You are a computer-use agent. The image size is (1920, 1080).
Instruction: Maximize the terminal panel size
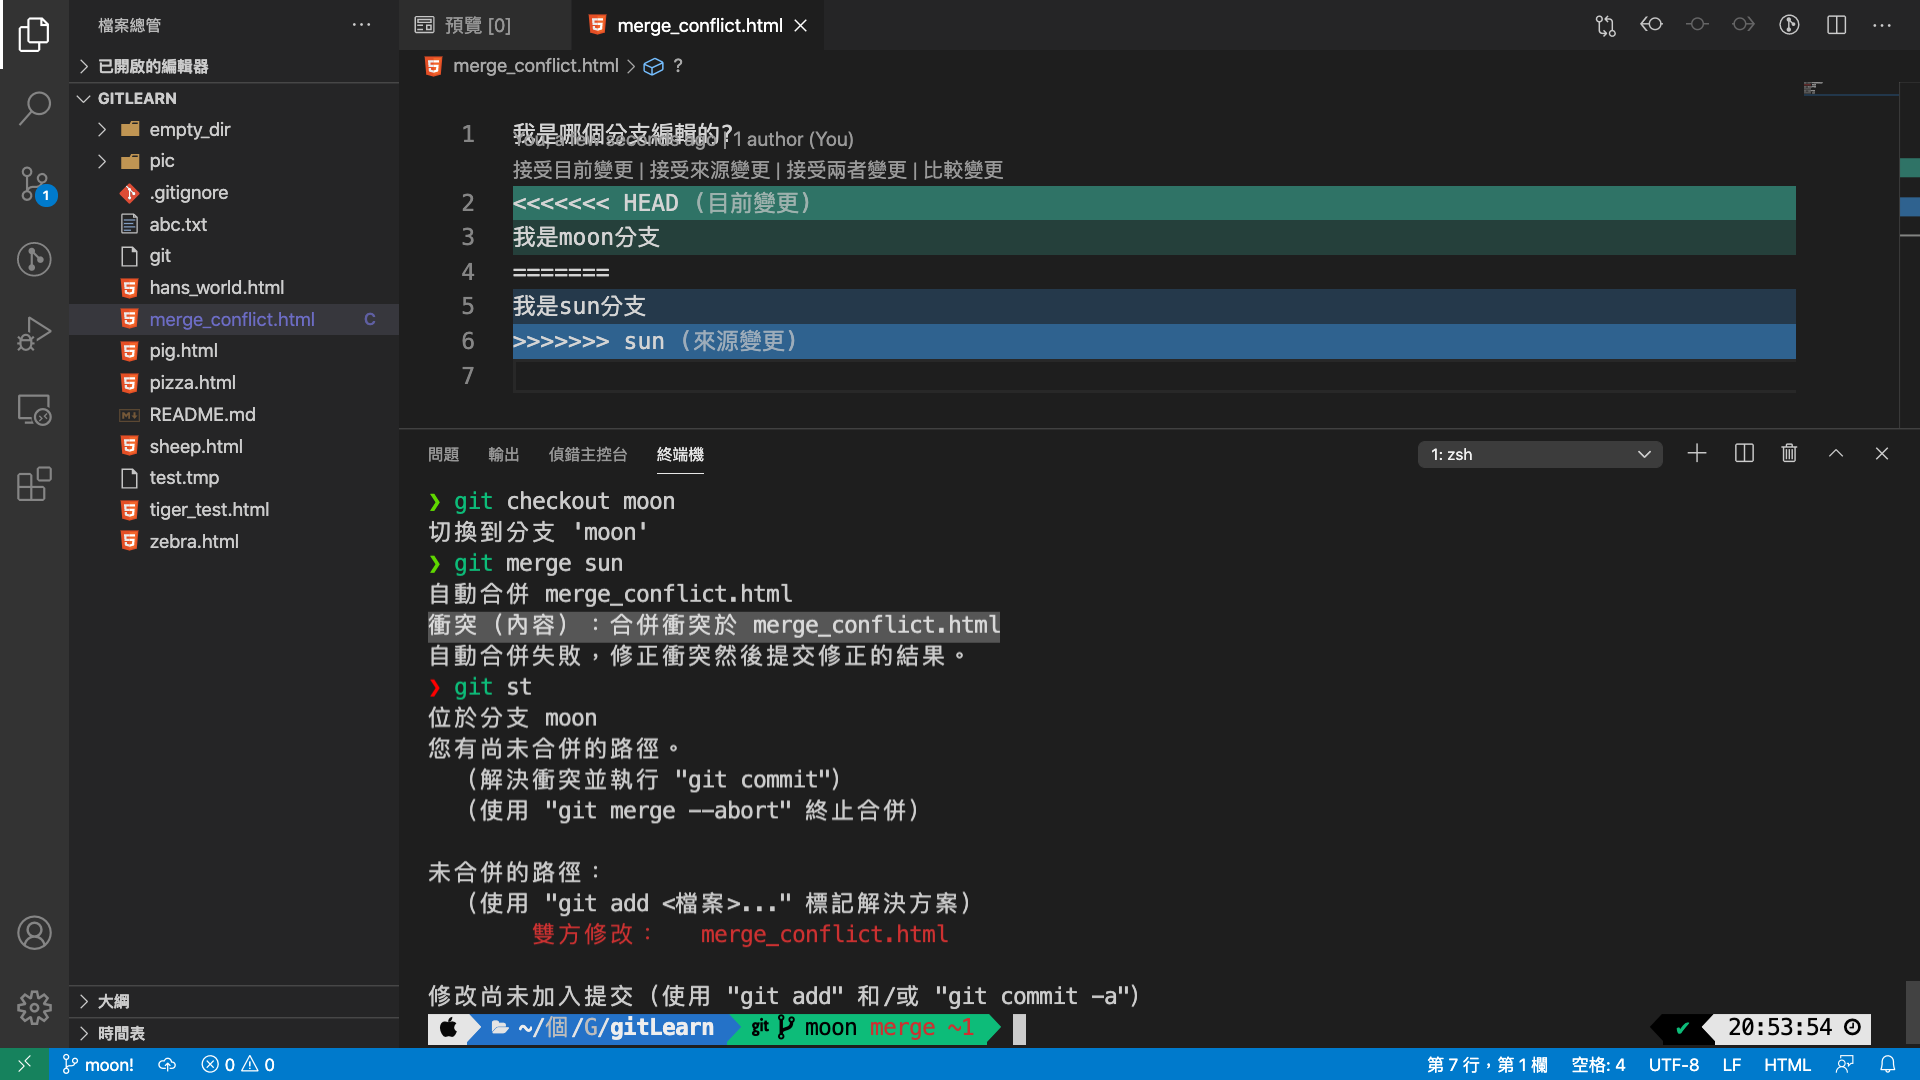(1836, 454)
